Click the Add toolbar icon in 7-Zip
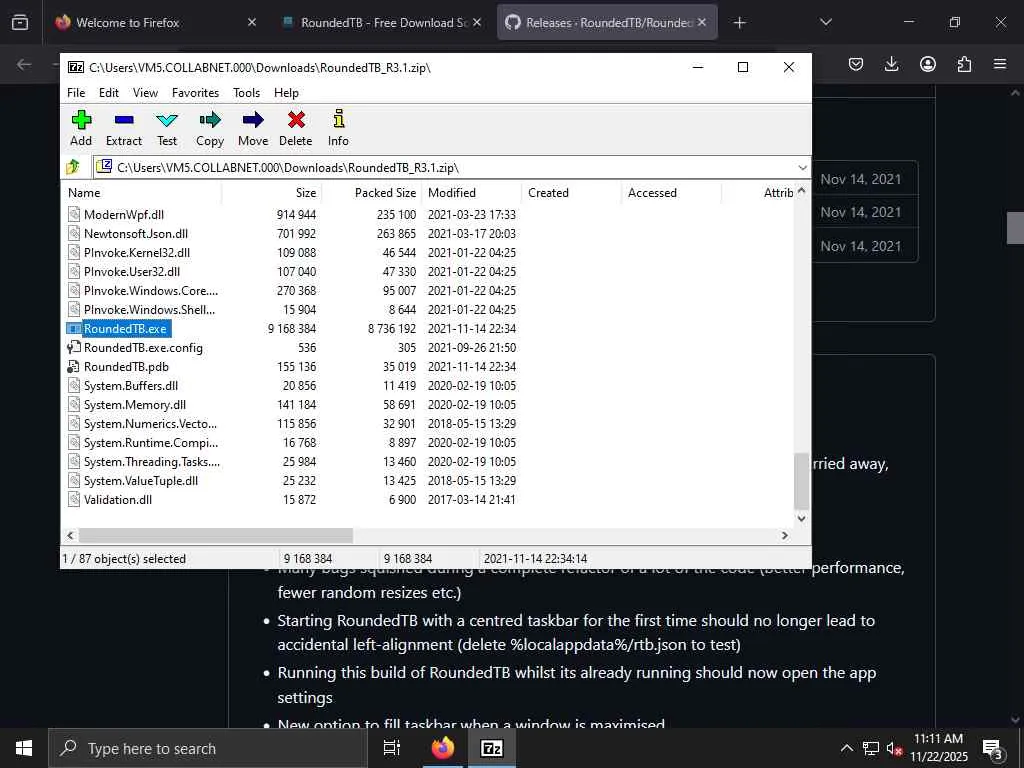The width and height of the screenshot is (1024, 768). coord(81,129)
